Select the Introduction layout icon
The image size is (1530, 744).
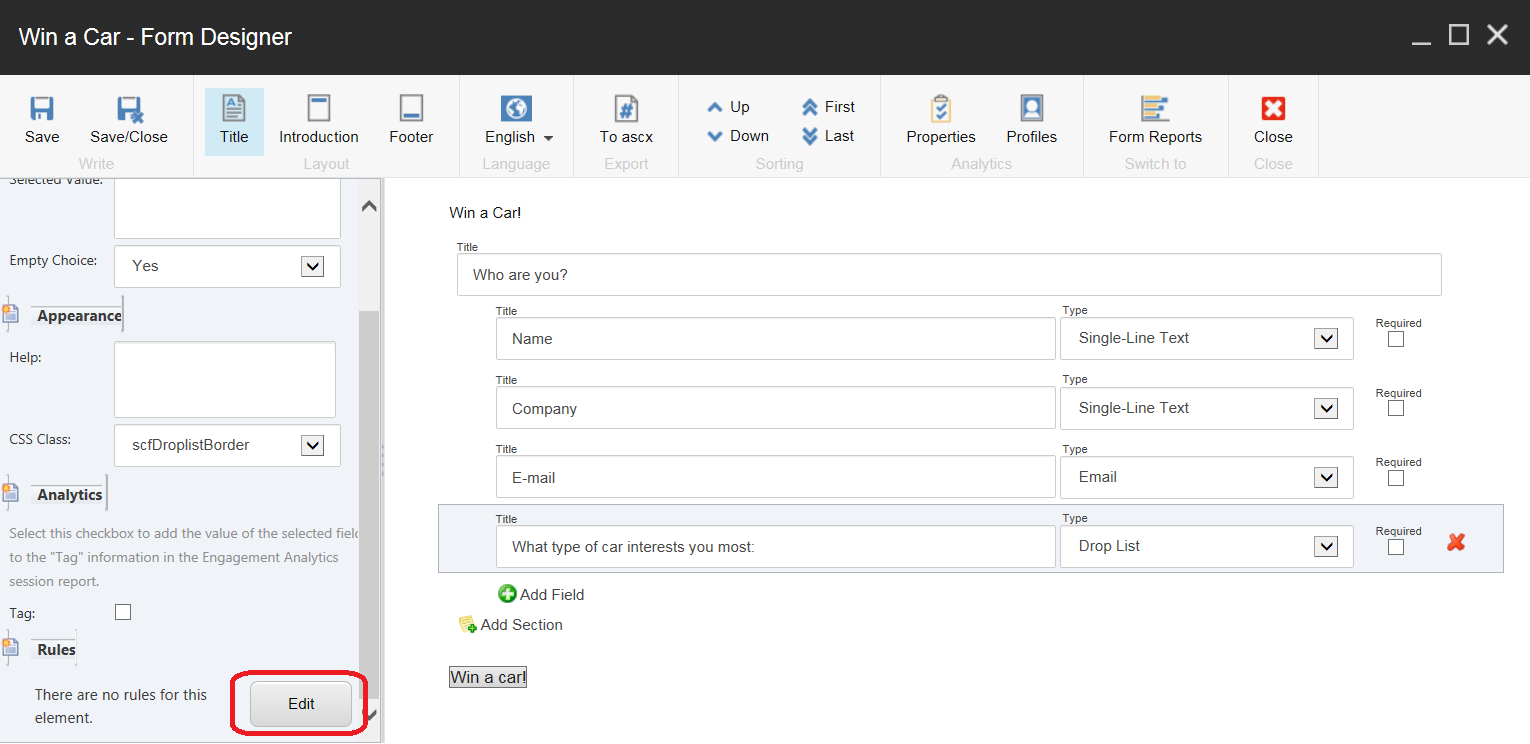318,110
